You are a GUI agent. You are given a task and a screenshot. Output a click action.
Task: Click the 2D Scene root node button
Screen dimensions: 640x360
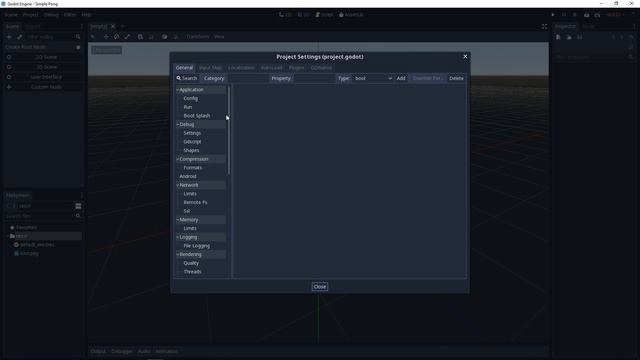46,57
